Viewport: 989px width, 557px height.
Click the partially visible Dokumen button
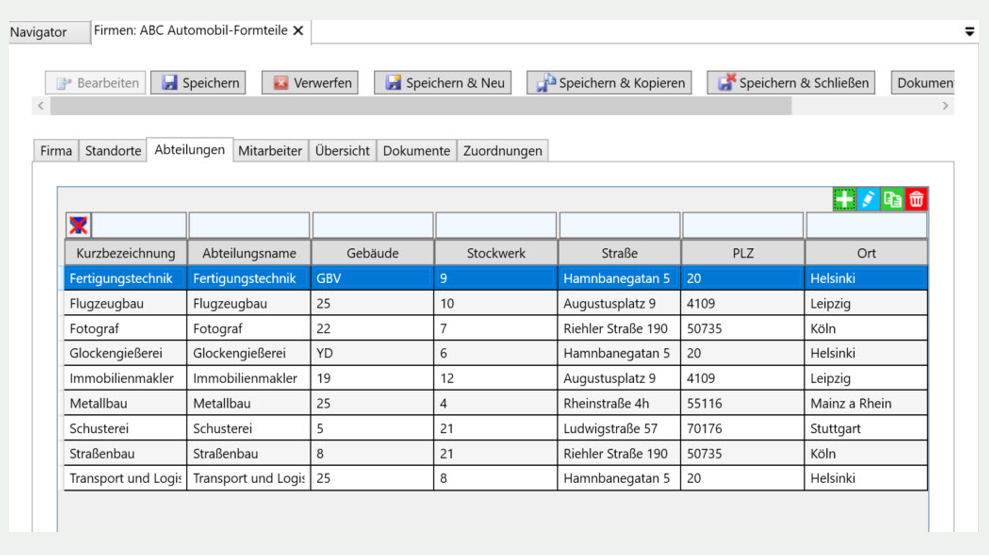click(x=923, y=83)
